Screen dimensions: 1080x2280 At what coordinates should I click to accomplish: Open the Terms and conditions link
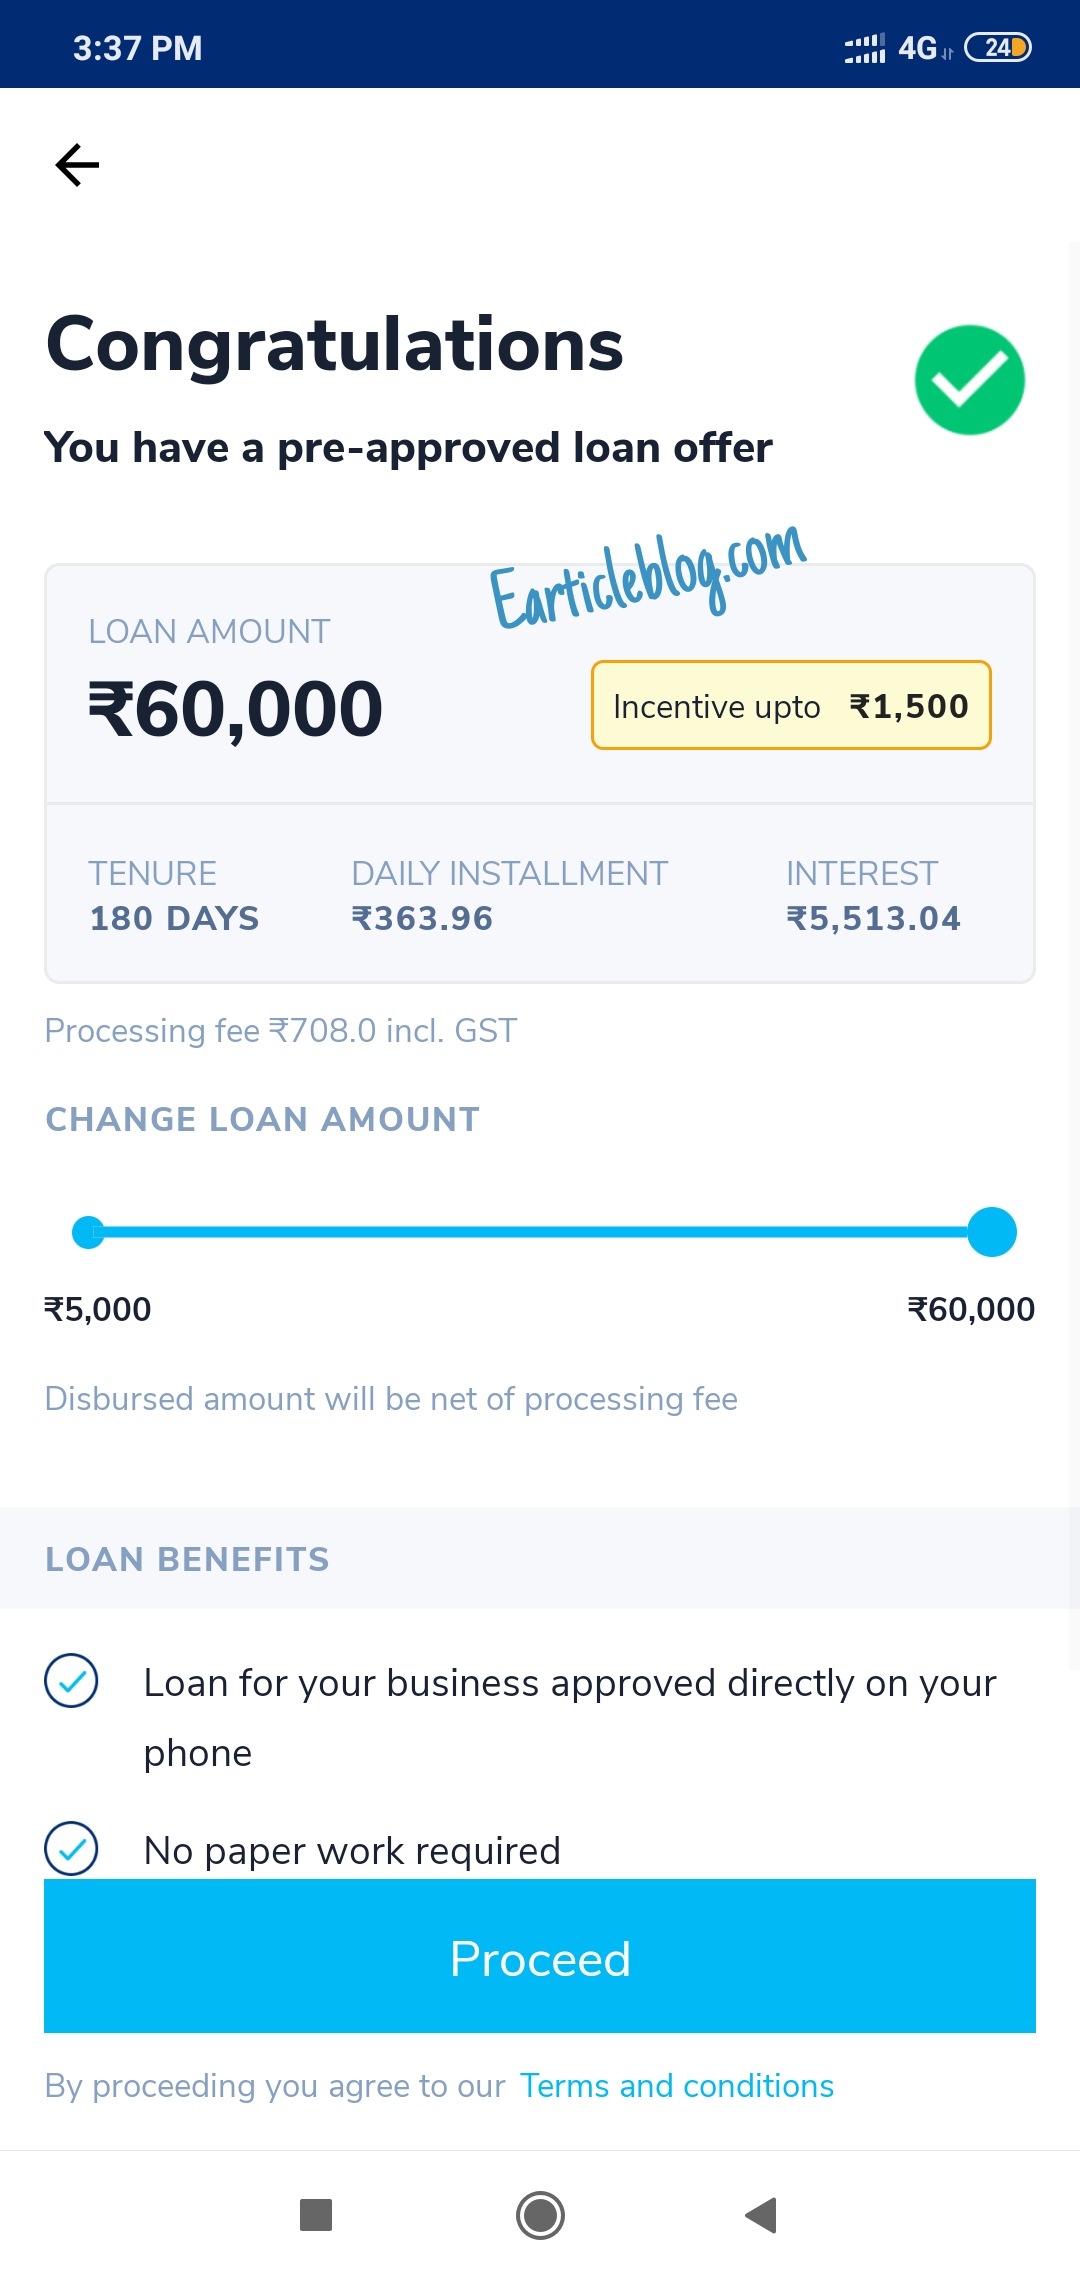coord(677,2086)
